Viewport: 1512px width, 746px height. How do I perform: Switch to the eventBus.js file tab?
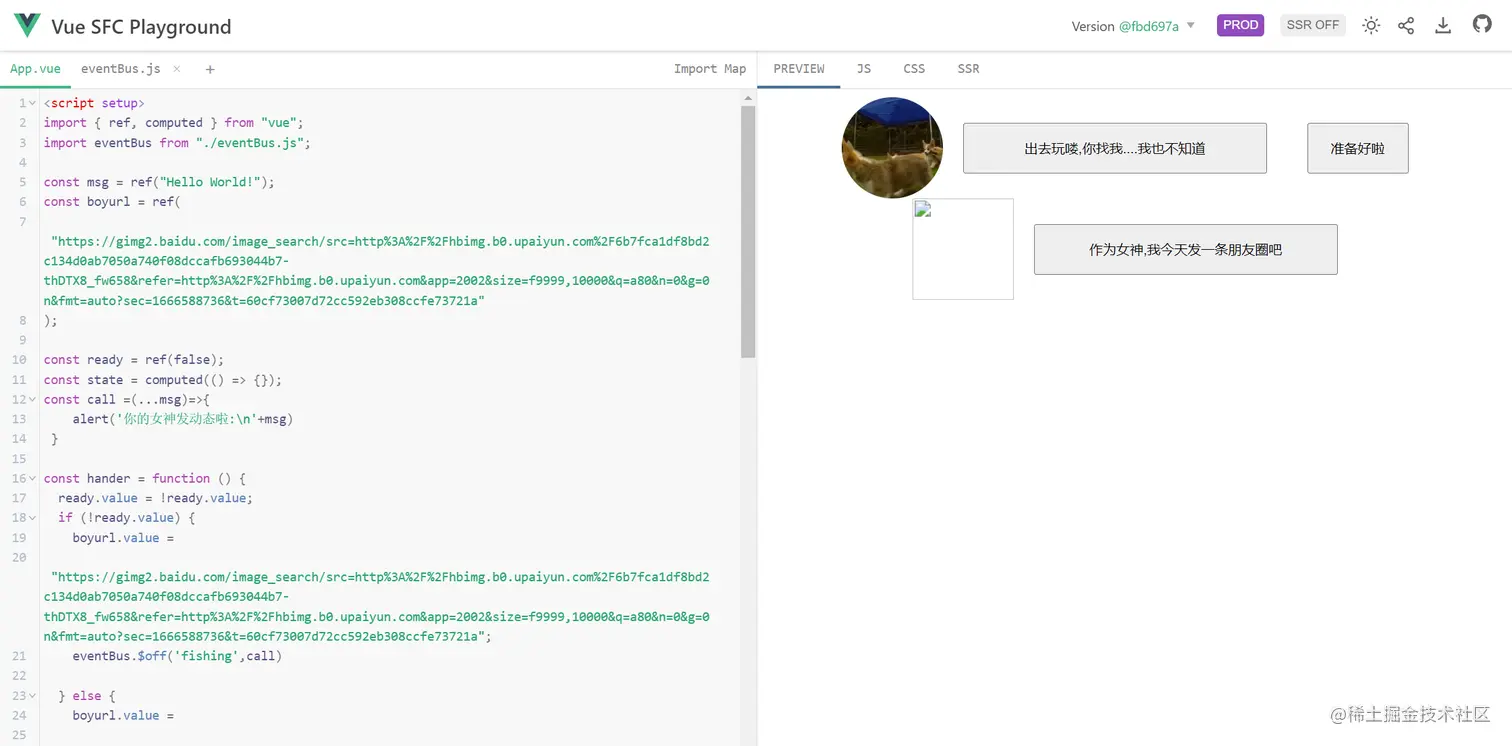point(121,69)
